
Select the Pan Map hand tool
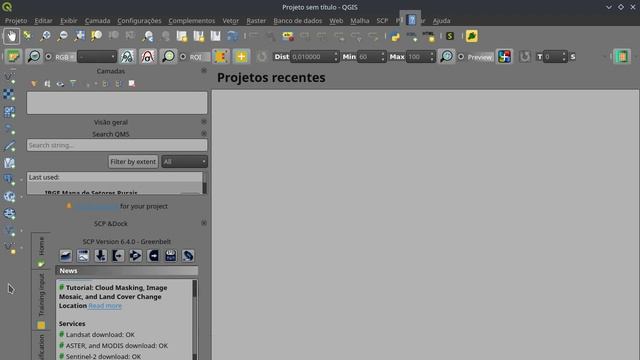(11, 36)
